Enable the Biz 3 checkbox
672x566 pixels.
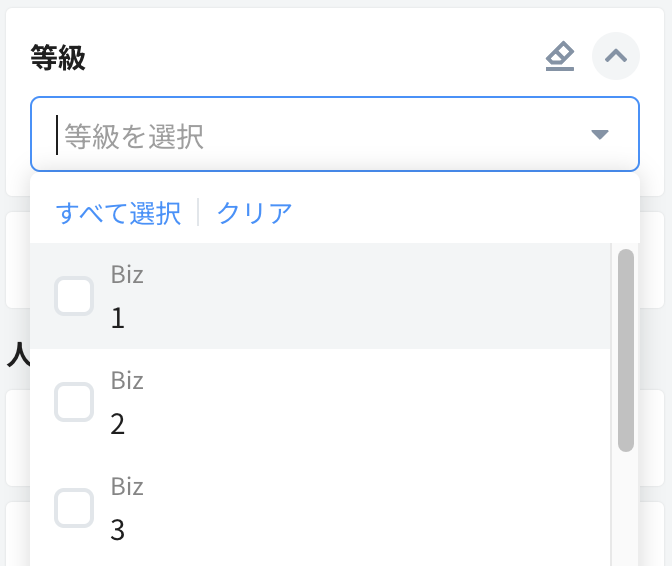74,508
